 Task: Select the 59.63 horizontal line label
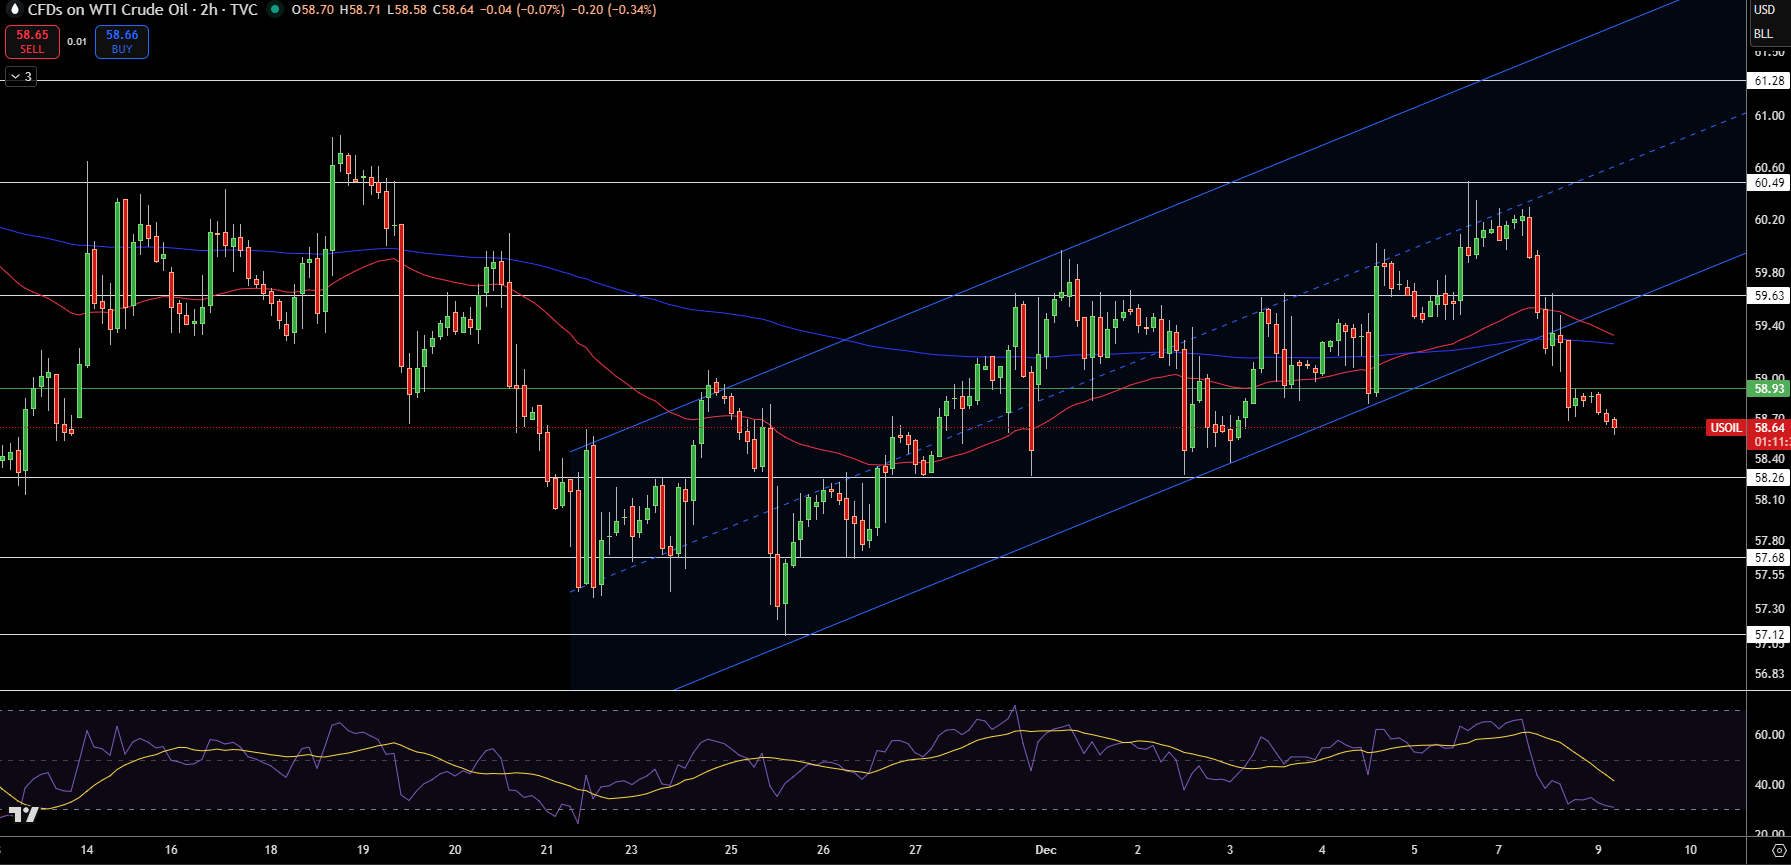pos(1769,296)
